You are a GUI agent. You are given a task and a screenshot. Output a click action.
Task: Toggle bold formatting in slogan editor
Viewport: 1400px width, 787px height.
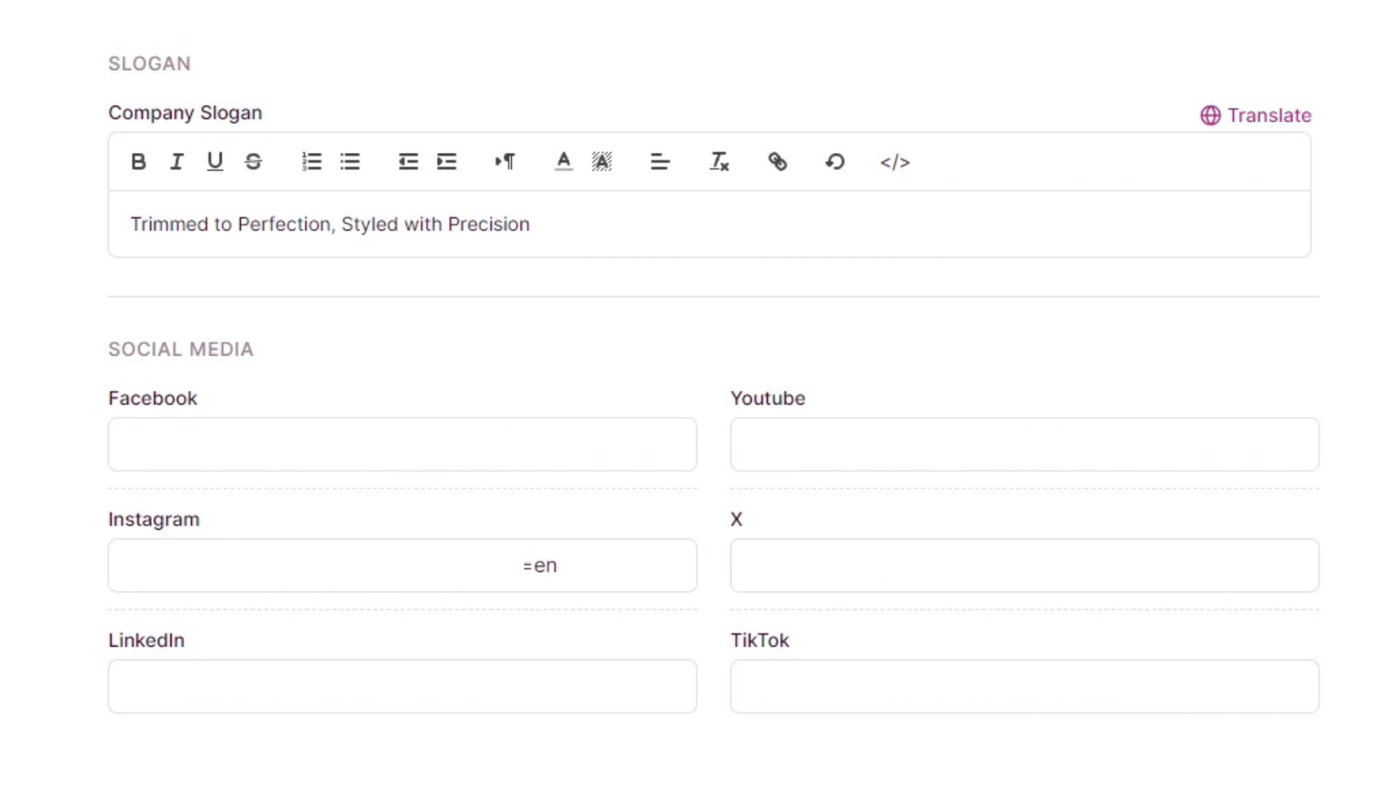click(138, 162)
